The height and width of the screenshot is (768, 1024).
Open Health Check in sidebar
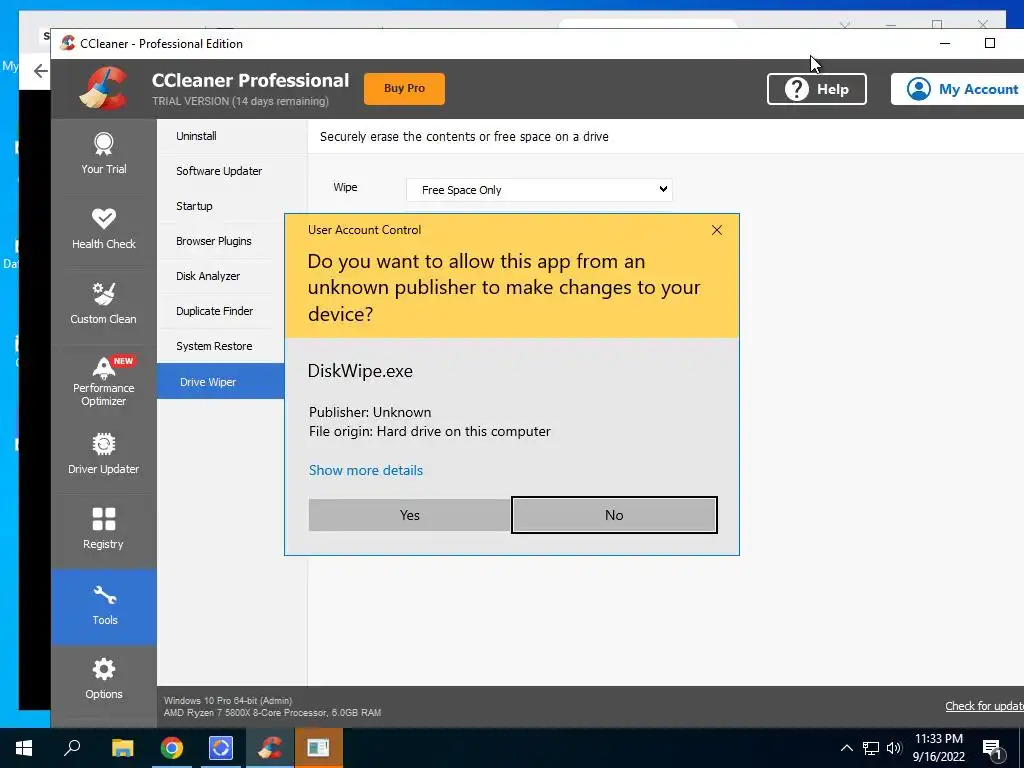coord(104,231)
